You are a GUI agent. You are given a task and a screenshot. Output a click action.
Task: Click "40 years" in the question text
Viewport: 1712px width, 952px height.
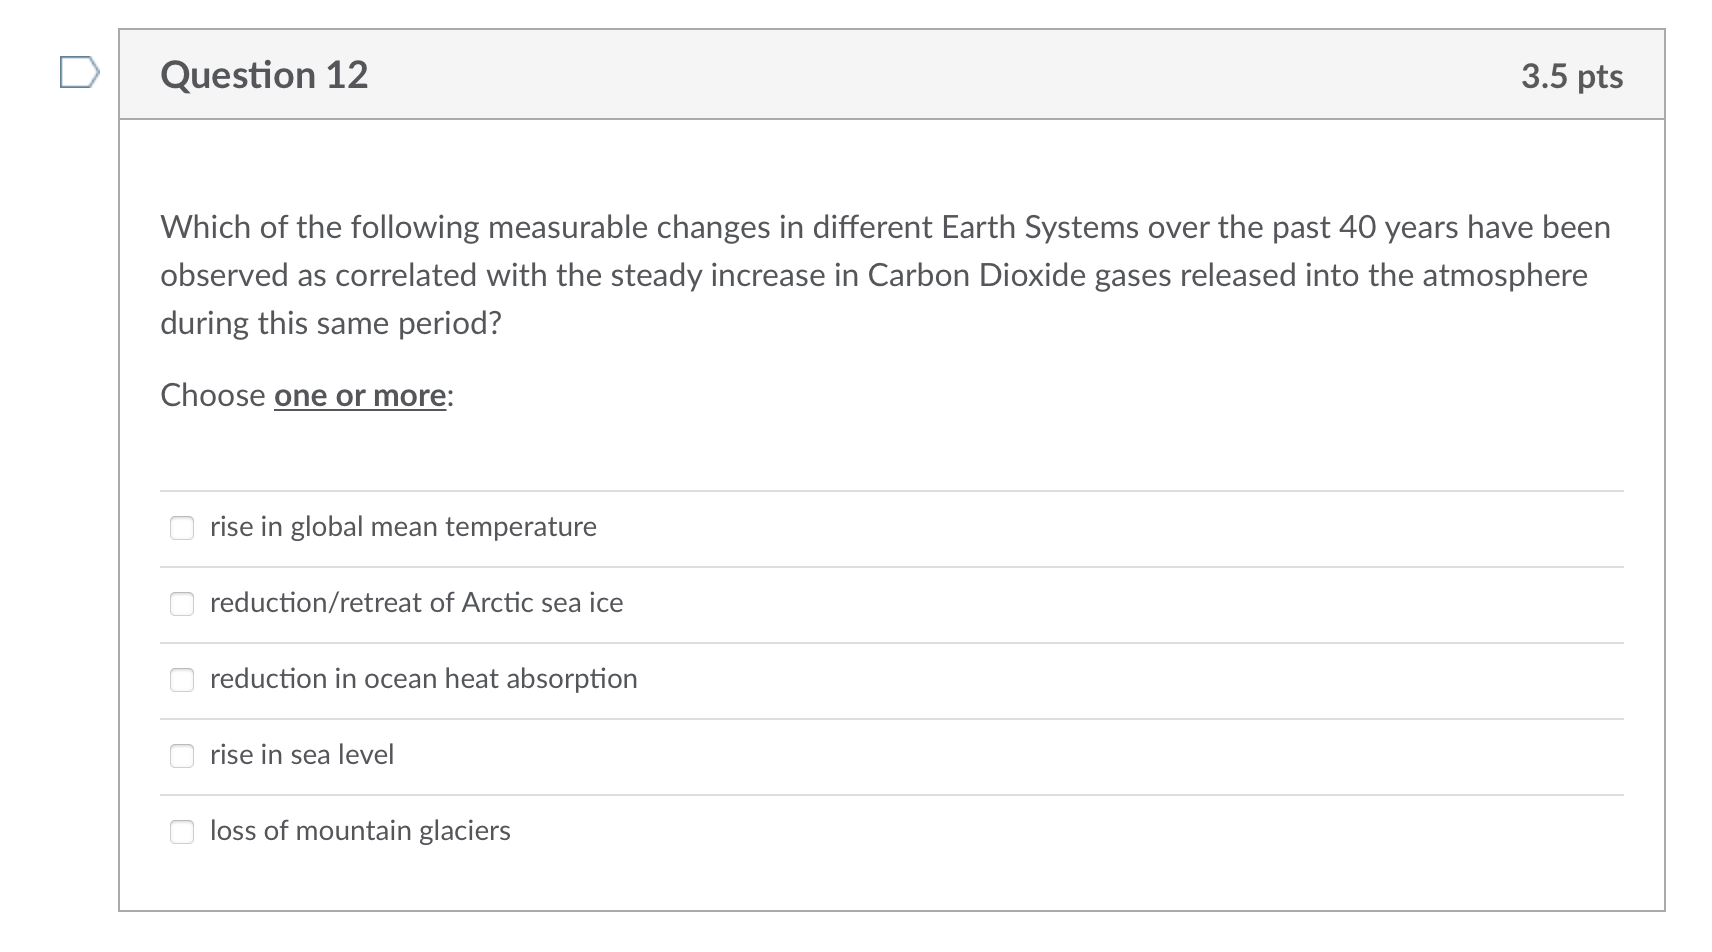pyautogui.click(x=1398, y=228)
